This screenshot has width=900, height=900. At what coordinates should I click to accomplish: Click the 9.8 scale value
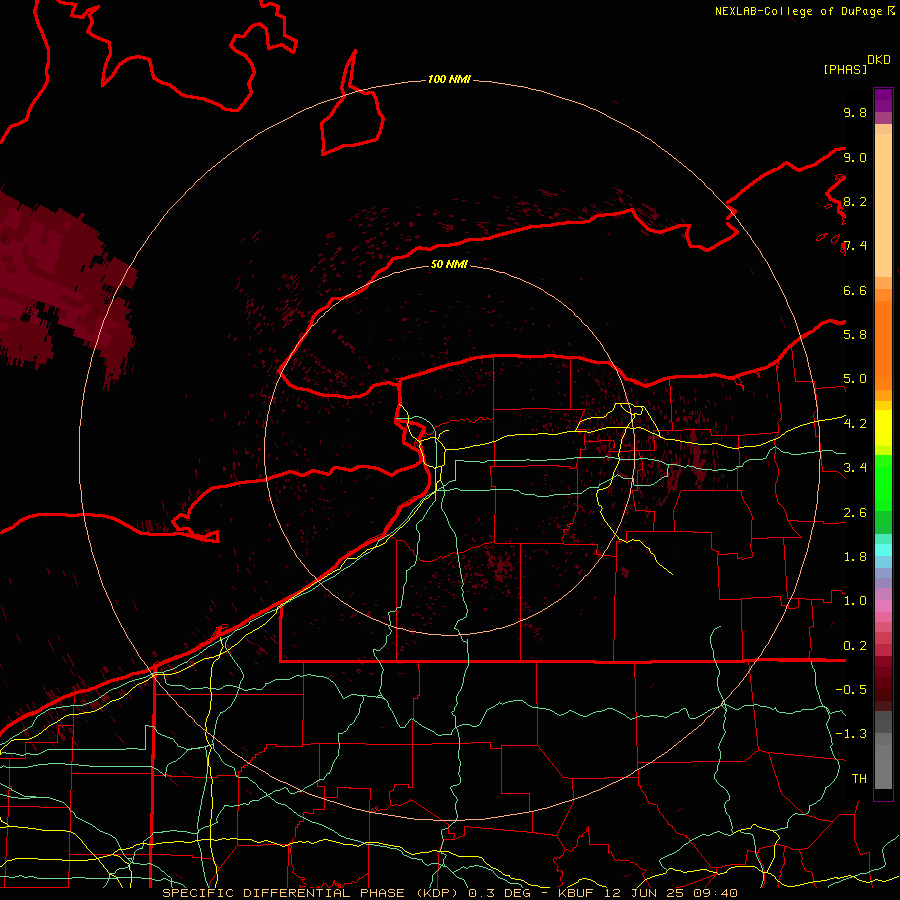(x=855, y=113)
